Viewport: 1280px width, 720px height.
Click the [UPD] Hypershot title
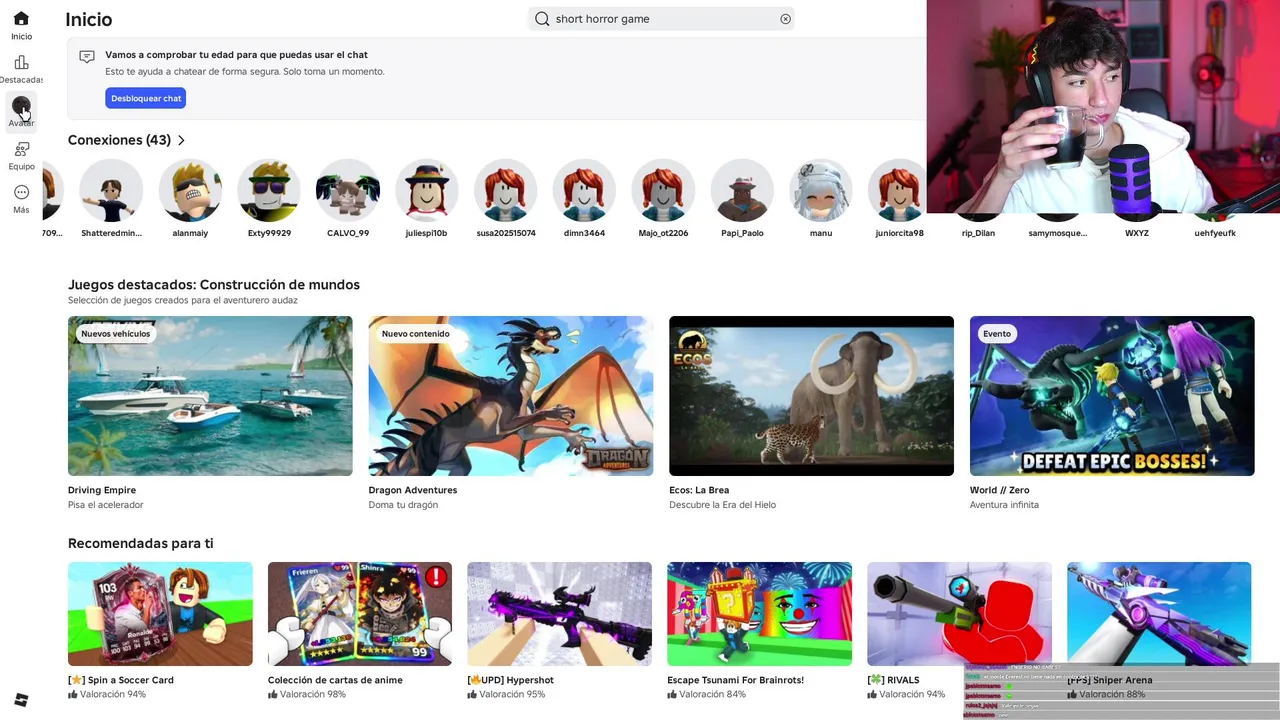(510, 680)
